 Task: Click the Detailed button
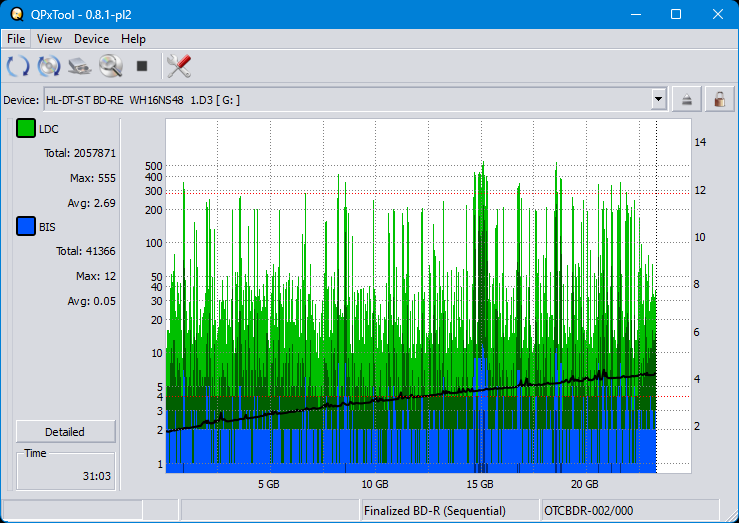click(66, 432)
